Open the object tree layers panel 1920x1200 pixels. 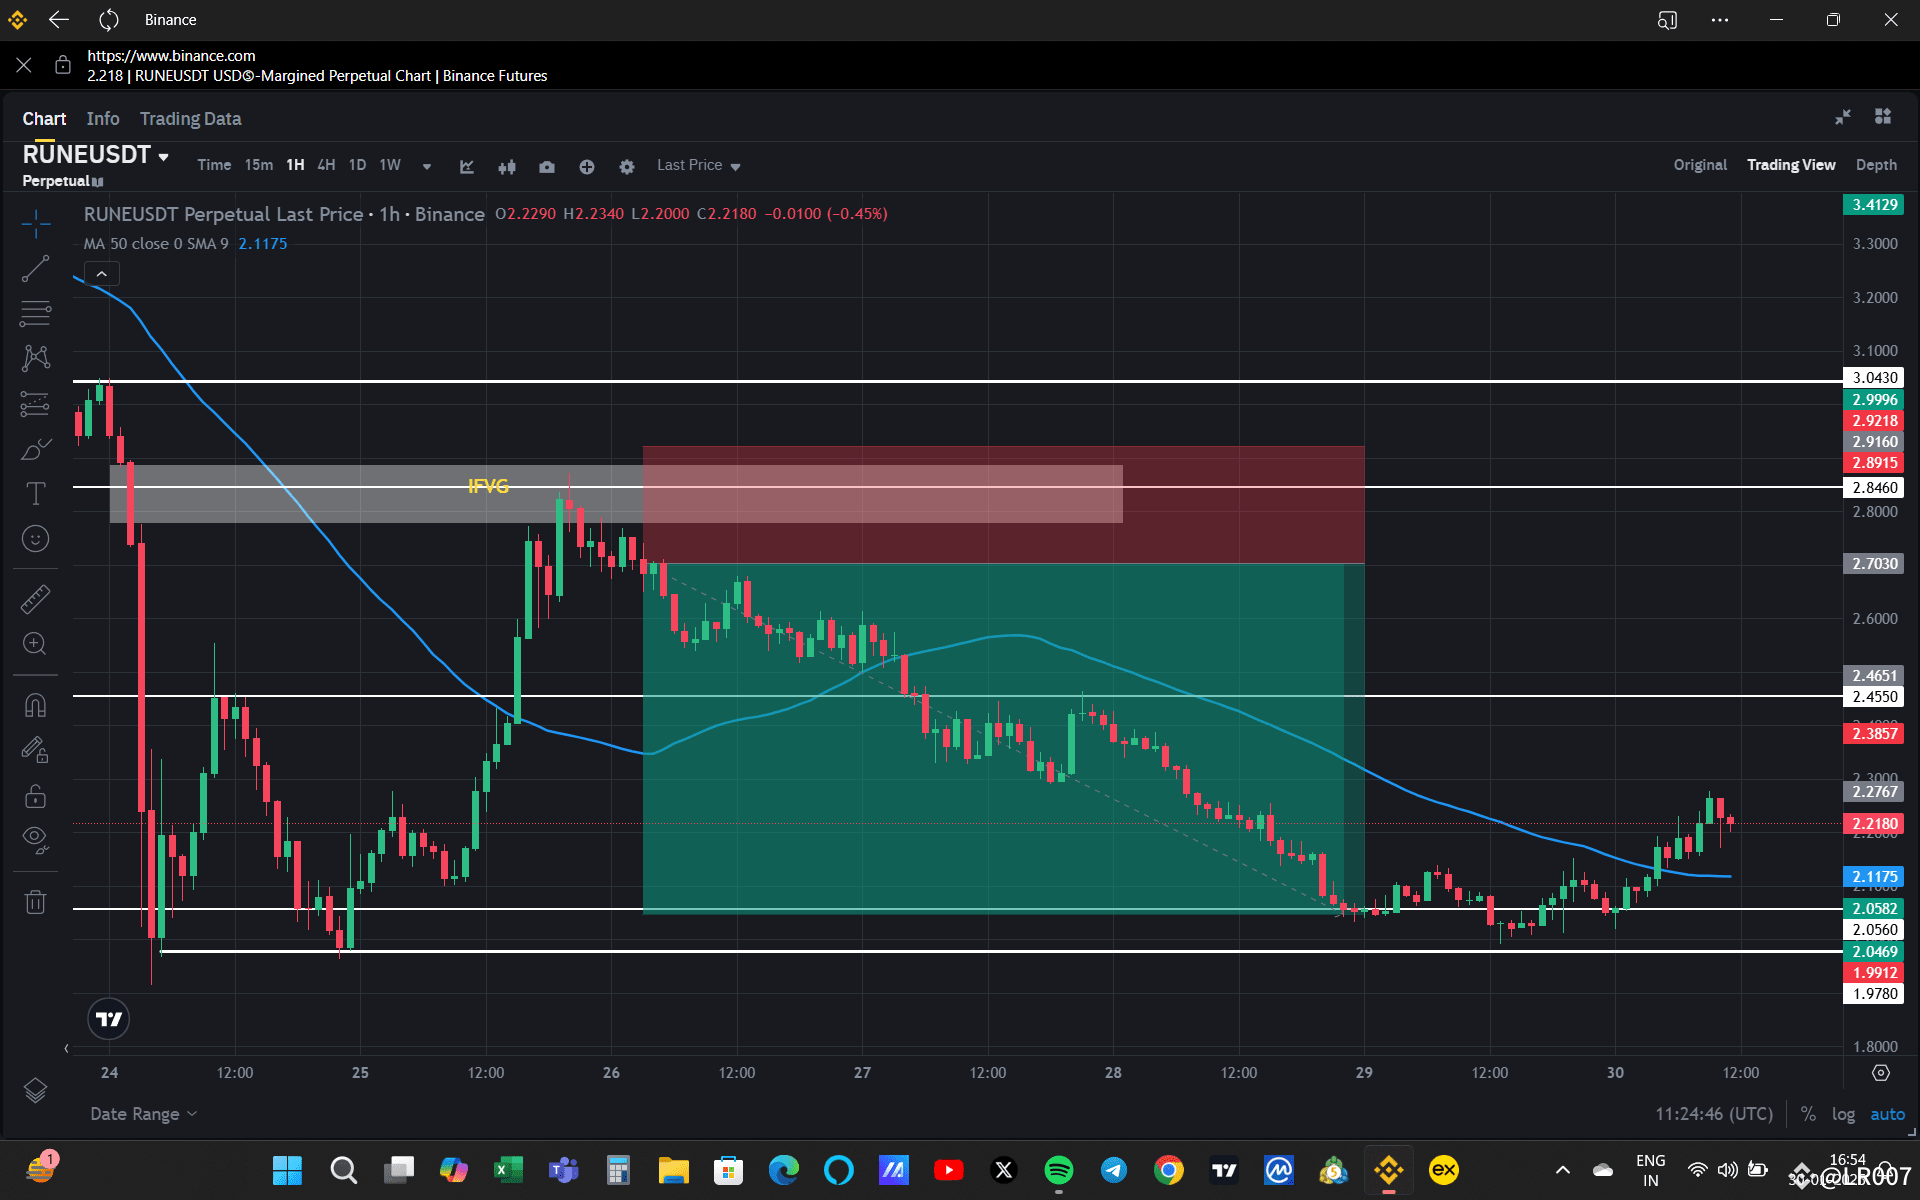click(x=35, y=1090)
